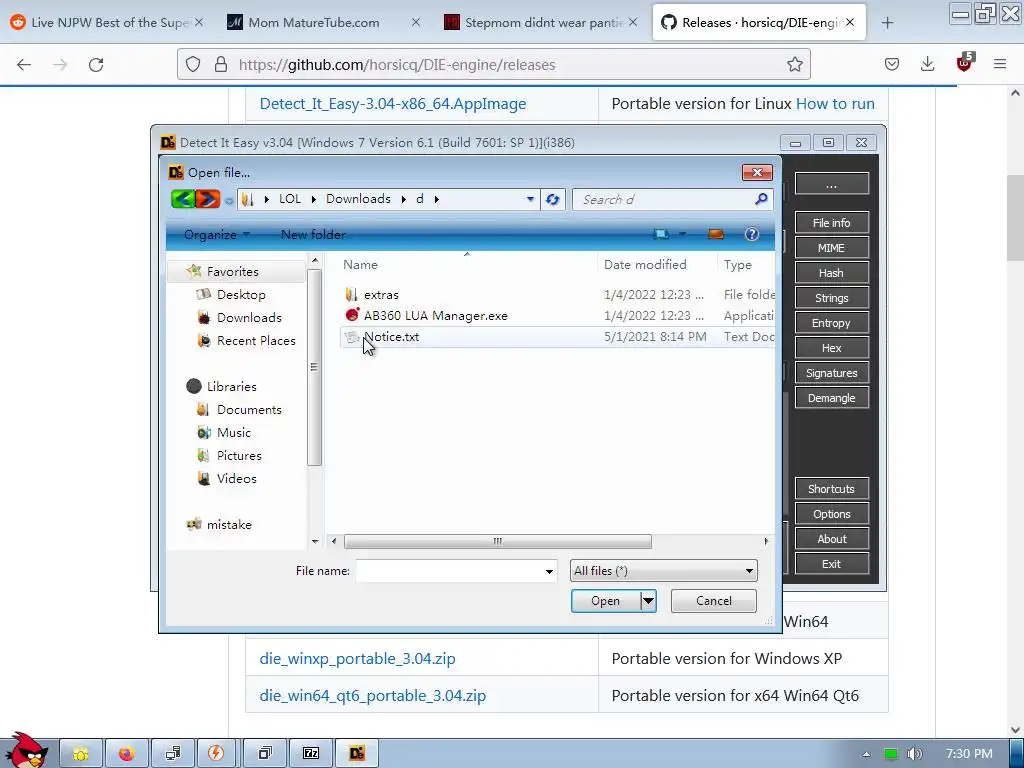Image resolution: width=1024 pixels, height=768 pixels.
Task: Click File info in Detect It Easy
Action: [x=831, y=223]
